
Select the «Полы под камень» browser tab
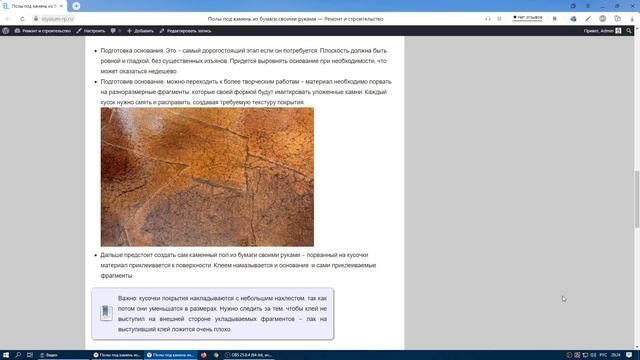33,6
